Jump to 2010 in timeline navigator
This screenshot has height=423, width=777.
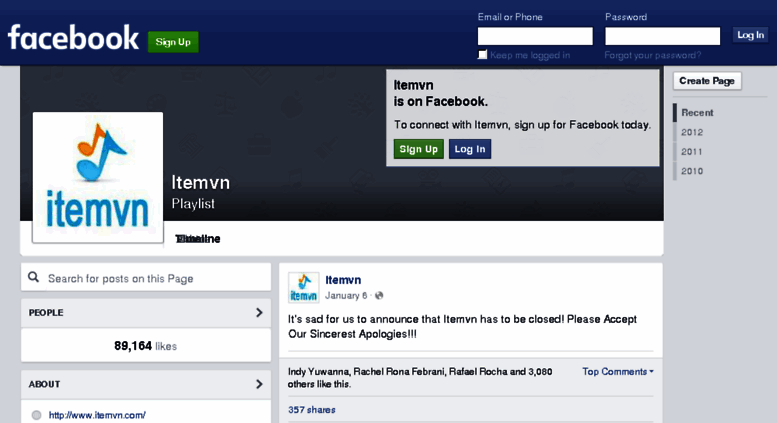click(x=692, y=171)
